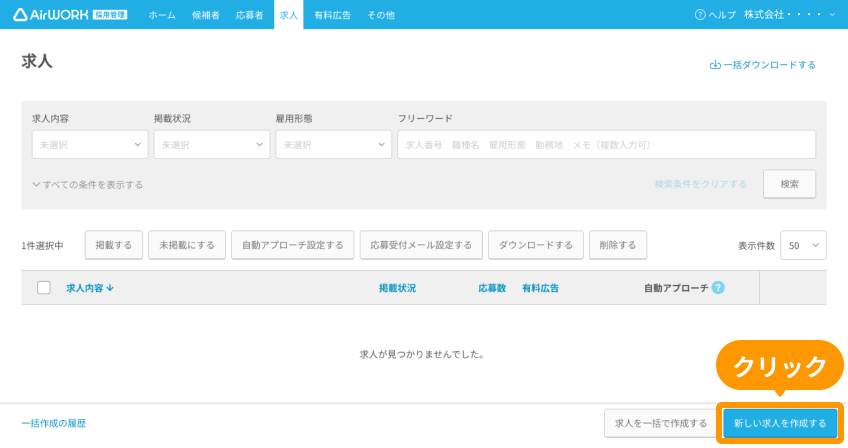Viewport: 848px width, 448px height.
Task: Go to the 有料広告 tab
Action: 332,15
